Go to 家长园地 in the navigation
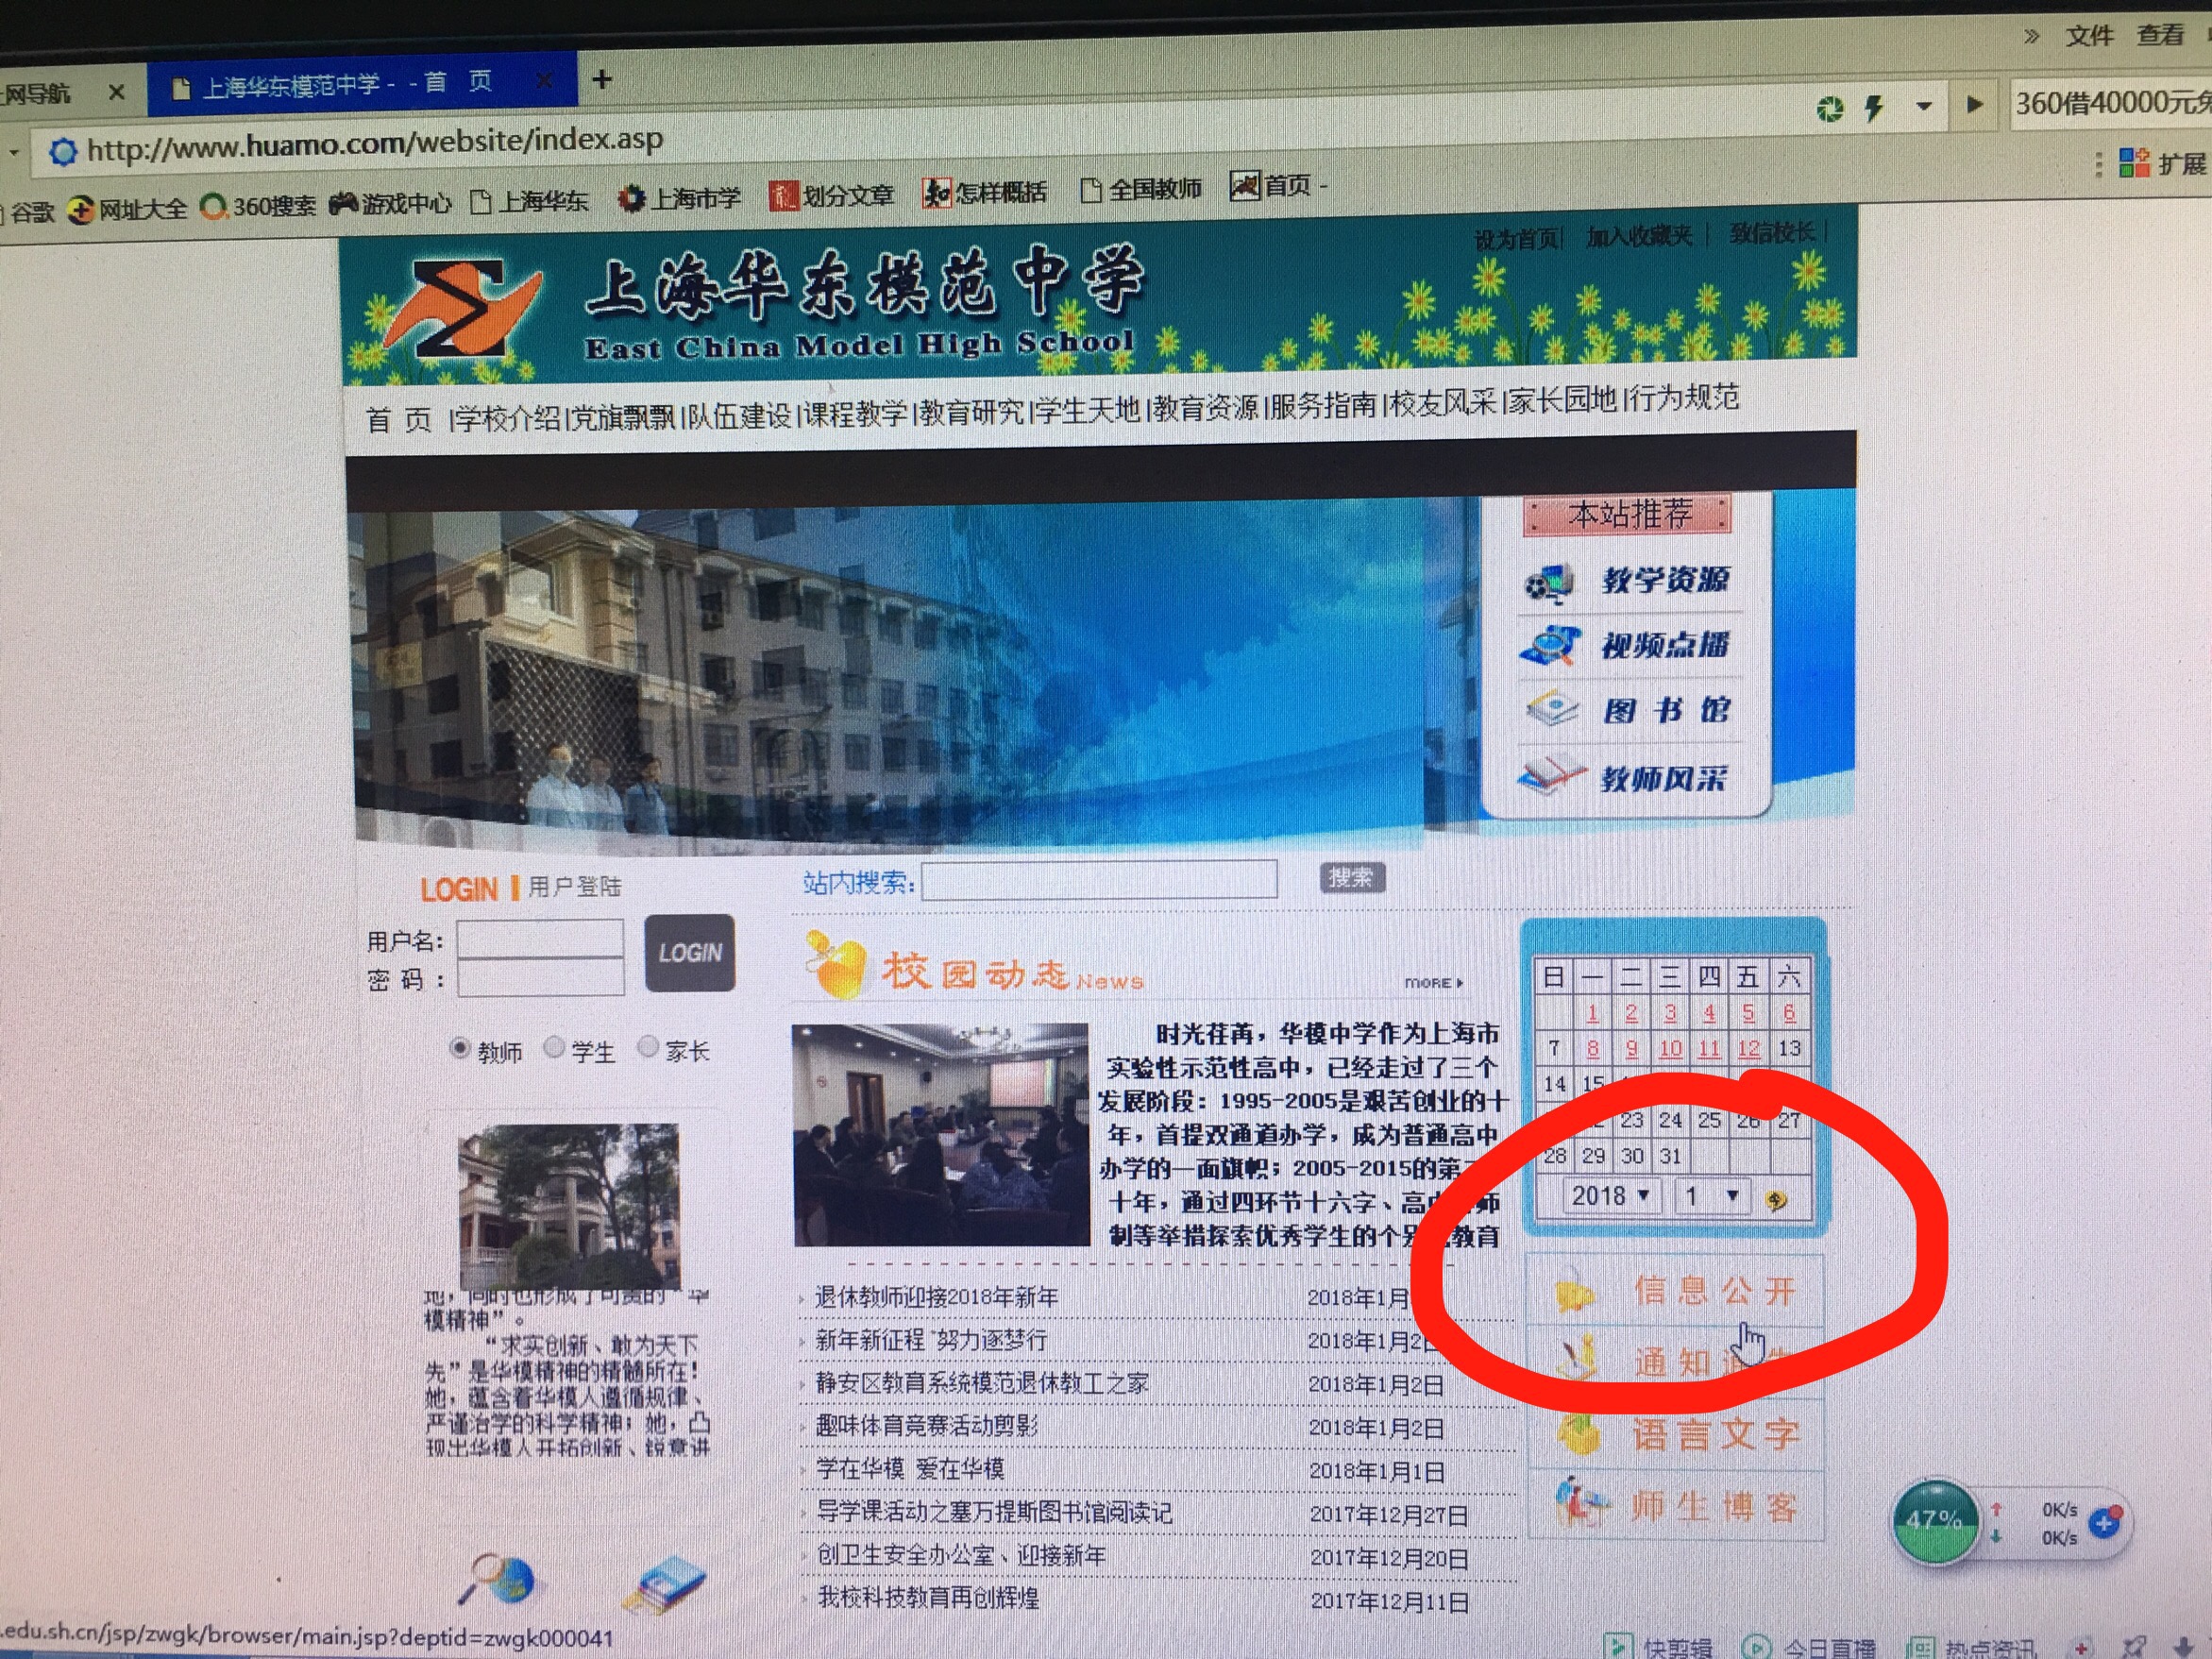This screenshot has width=2212, height=1659. pyautogui.click(x=1563, y=401)
